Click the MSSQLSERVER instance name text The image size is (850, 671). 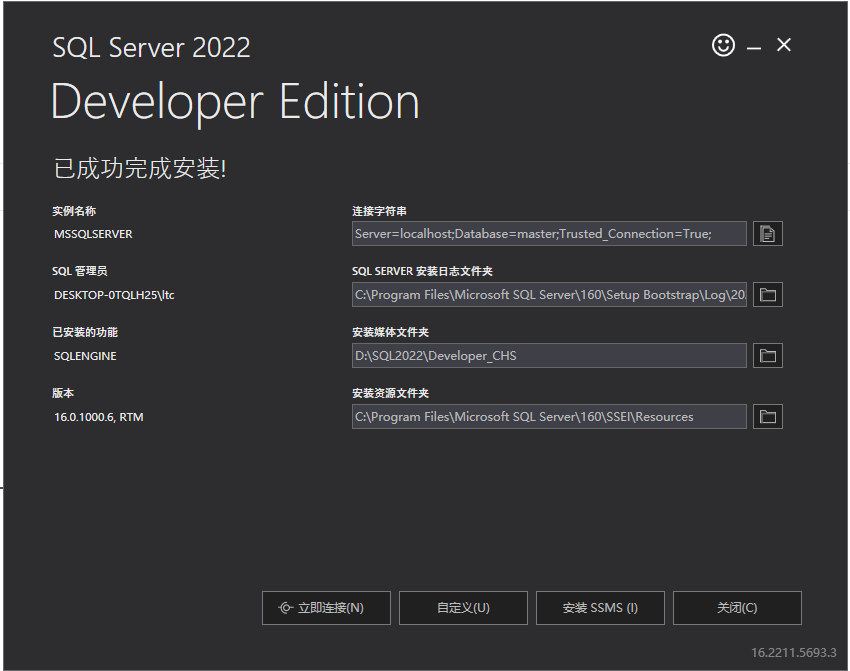[x=93, y=234]
